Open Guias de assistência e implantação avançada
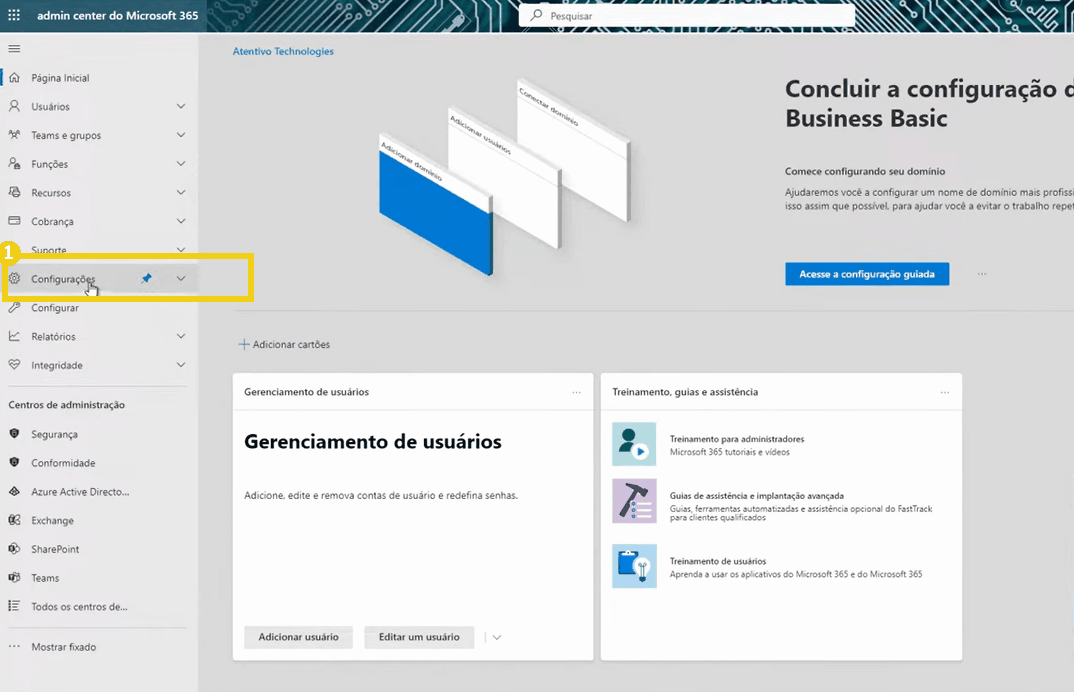The width and height of the screenshot is (1074, 692). coord(756,495)
